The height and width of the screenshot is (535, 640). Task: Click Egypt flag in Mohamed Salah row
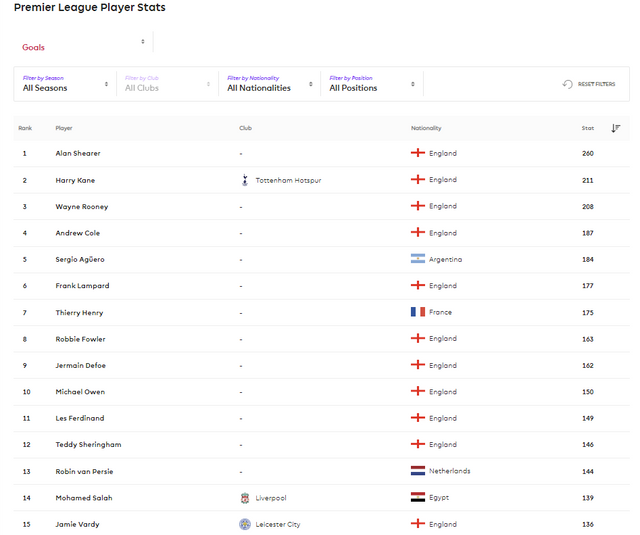coord(418,498)
